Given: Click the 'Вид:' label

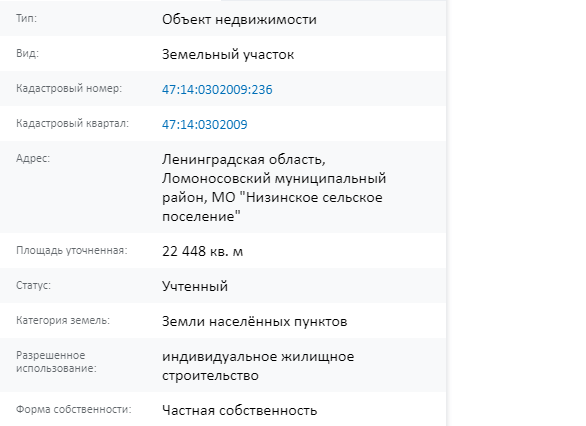Looking at the screenshot, I should pos(27,53).
